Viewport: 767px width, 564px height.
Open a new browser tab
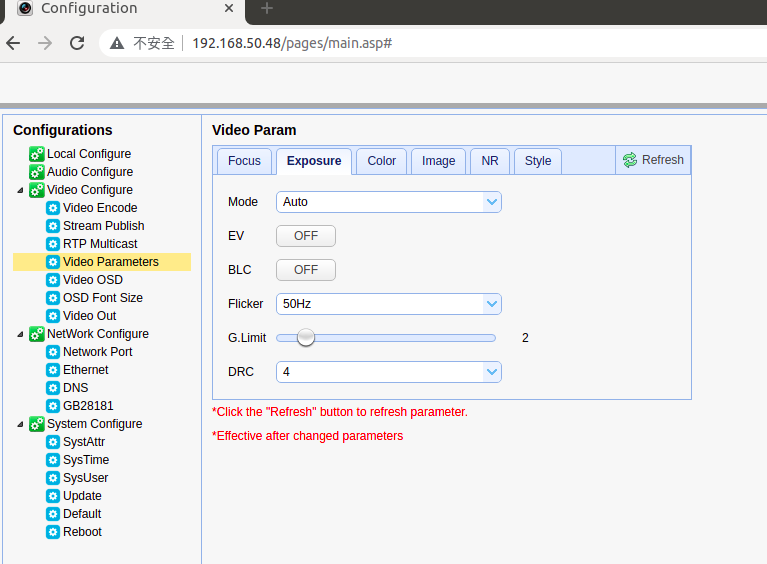pyautogui.click(x=267, y=8)
